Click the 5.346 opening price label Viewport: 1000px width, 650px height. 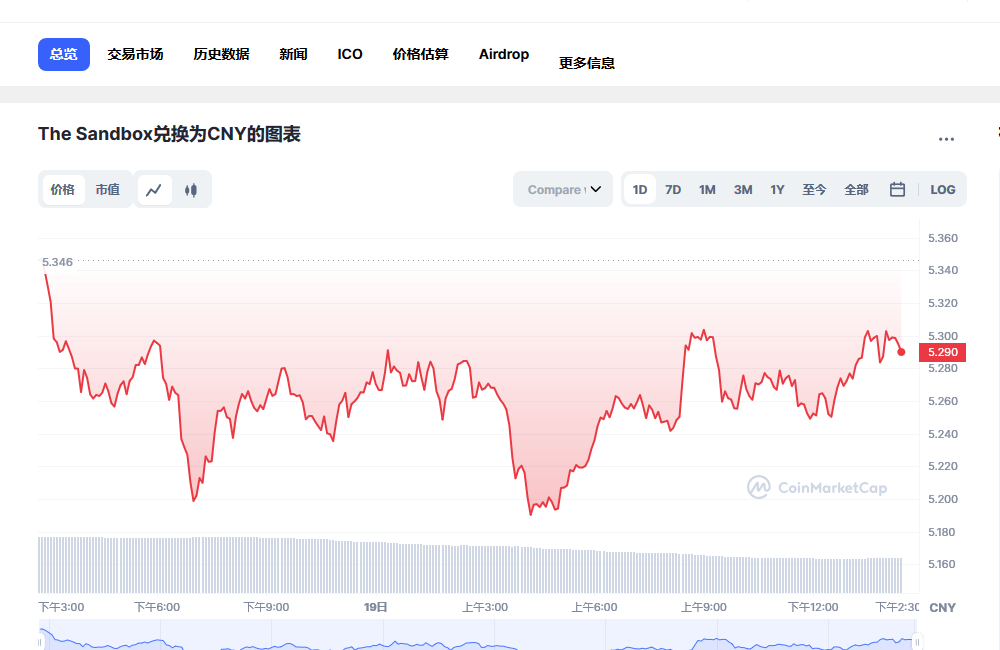pyautogui.click(x=57, y=262)
